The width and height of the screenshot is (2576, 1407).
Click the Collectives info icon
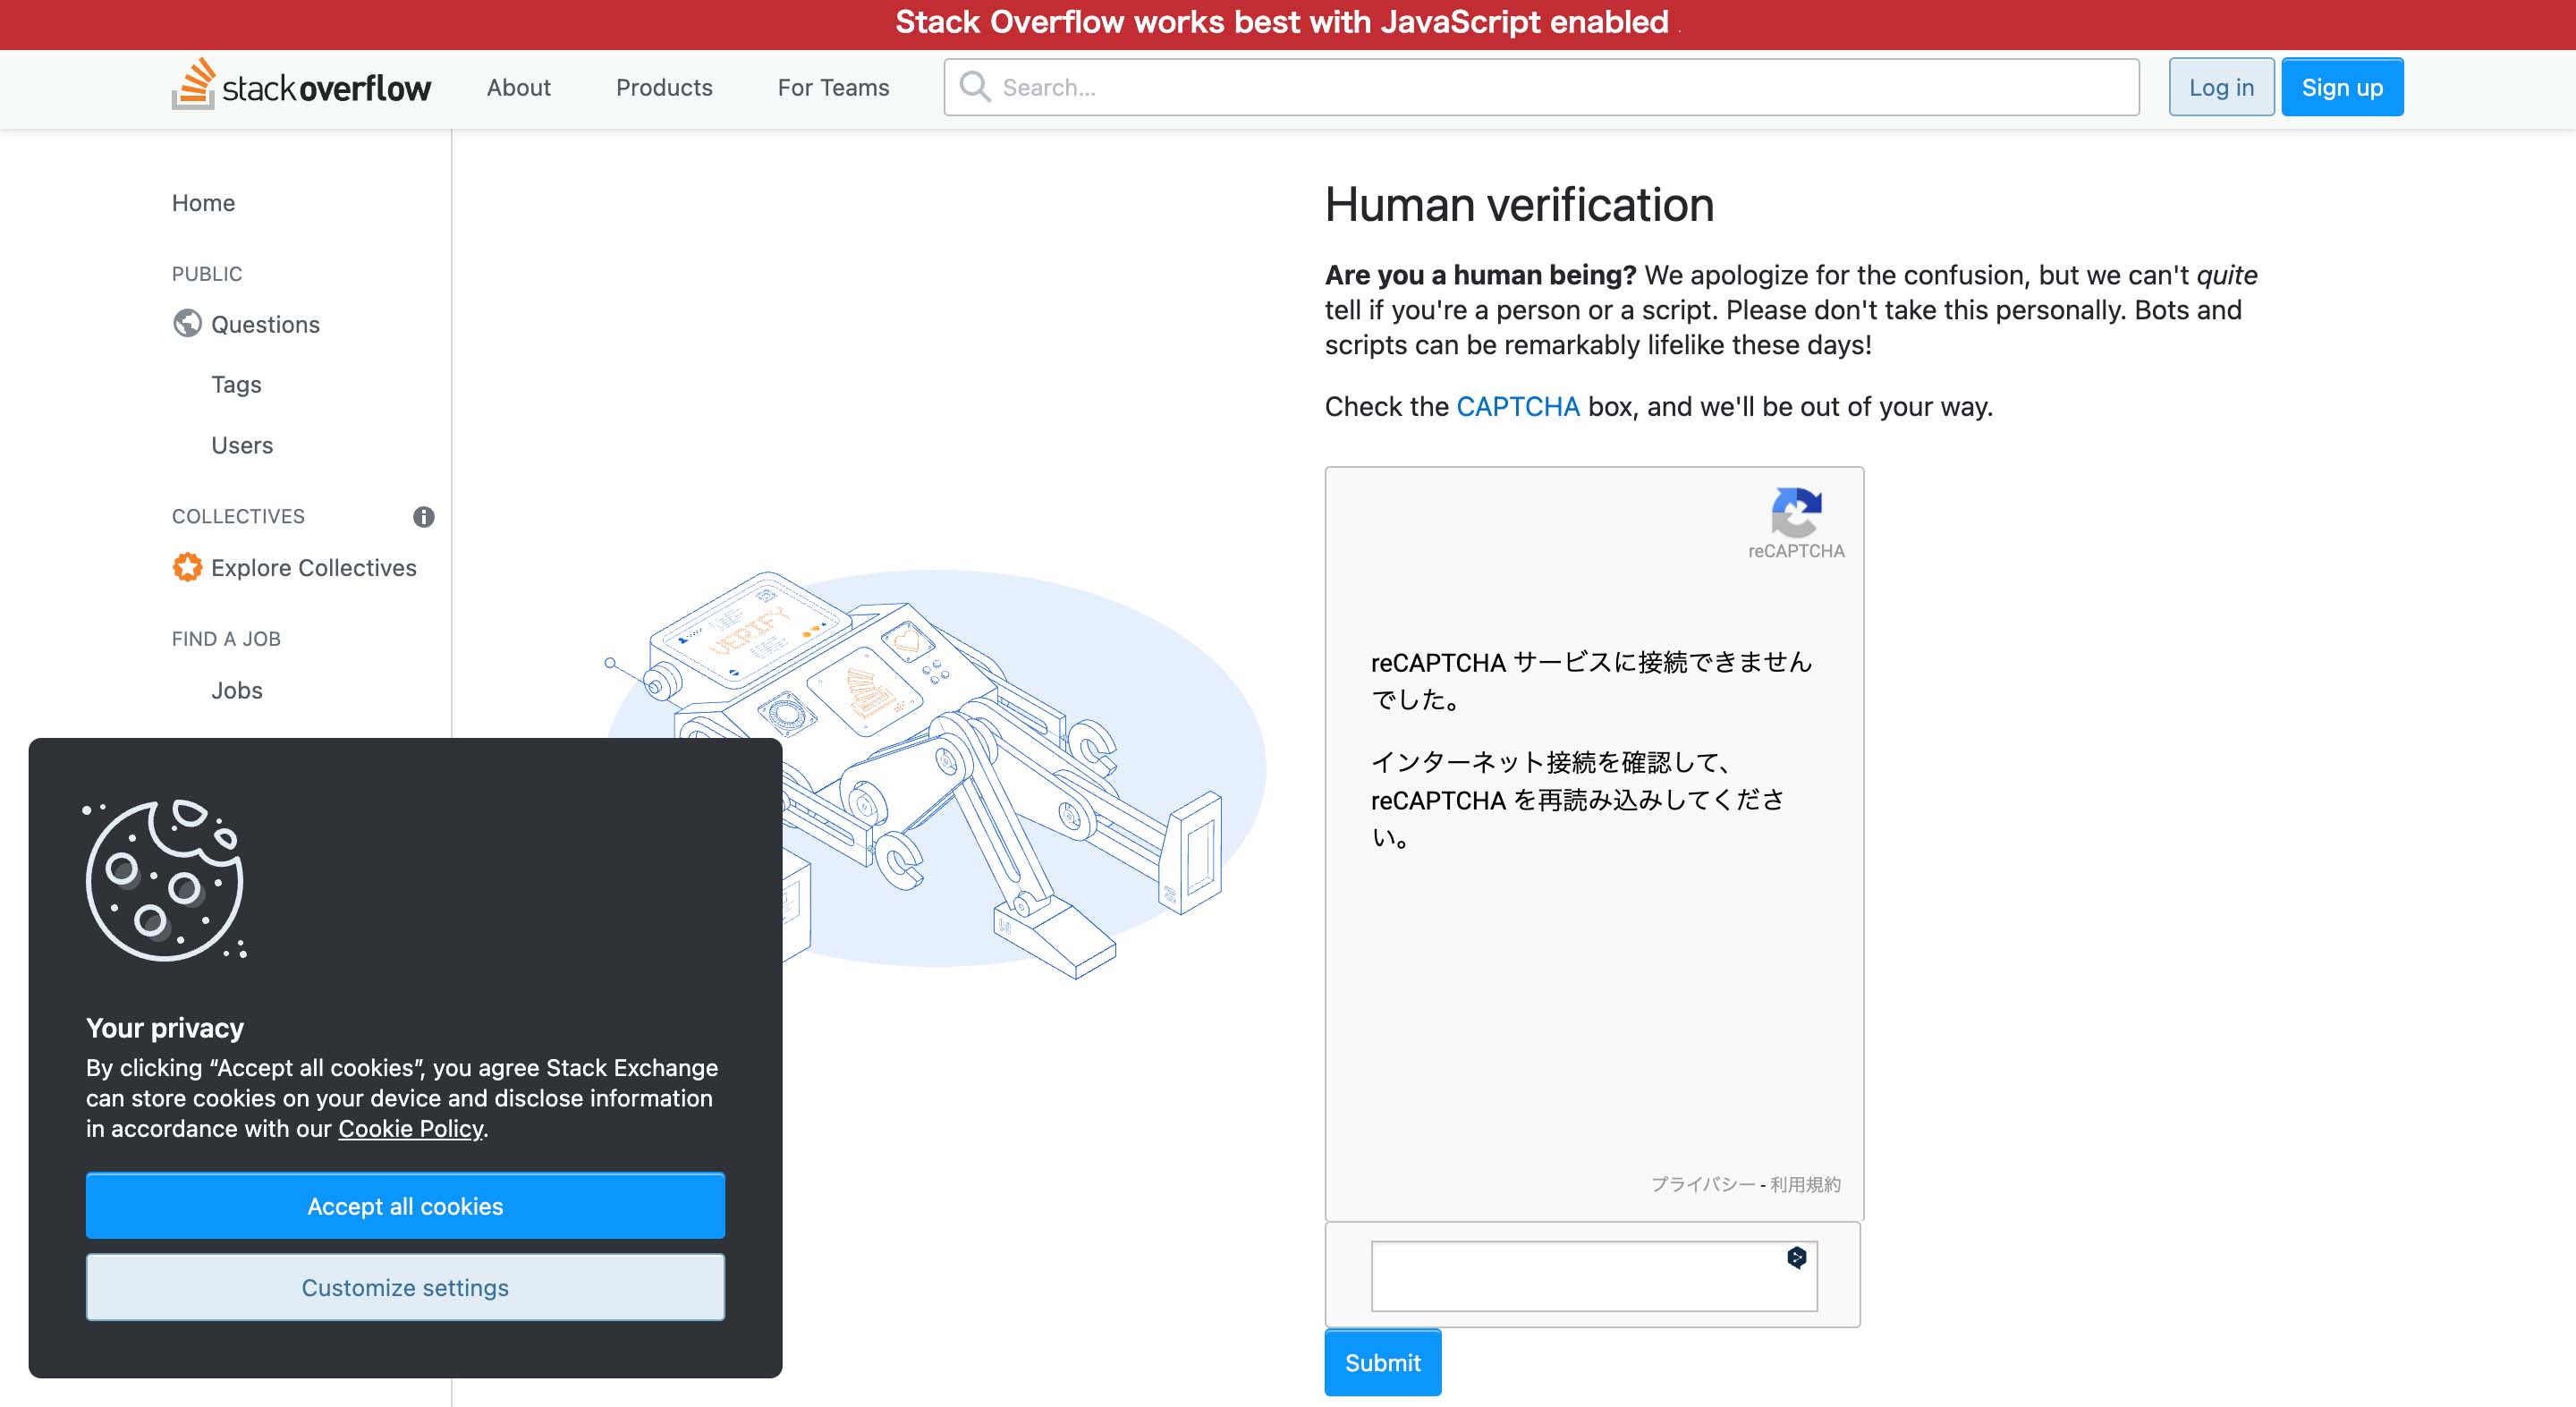[x=424, y=516]
